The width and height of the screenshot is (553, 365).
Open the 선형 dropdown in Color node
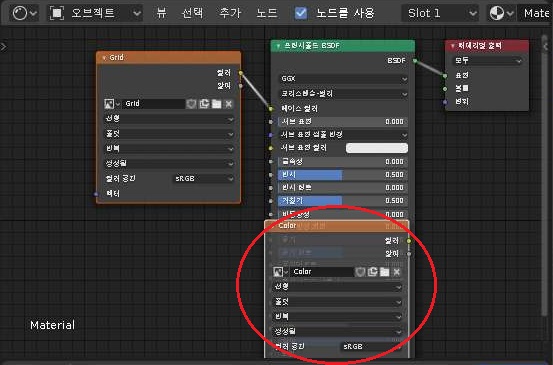pyautogui.click(x=337, y=287)
